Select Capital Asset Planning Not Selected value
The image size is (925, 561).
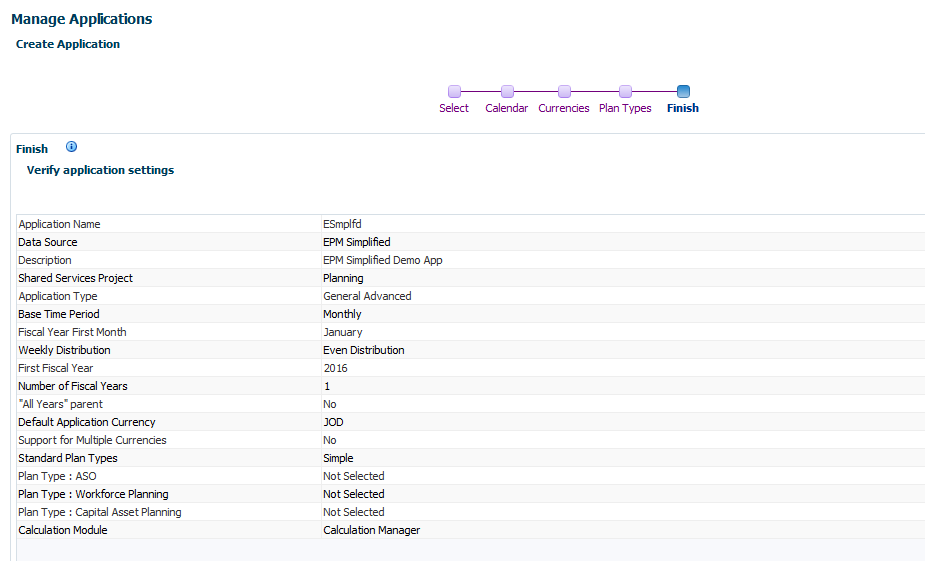[353, 512]
